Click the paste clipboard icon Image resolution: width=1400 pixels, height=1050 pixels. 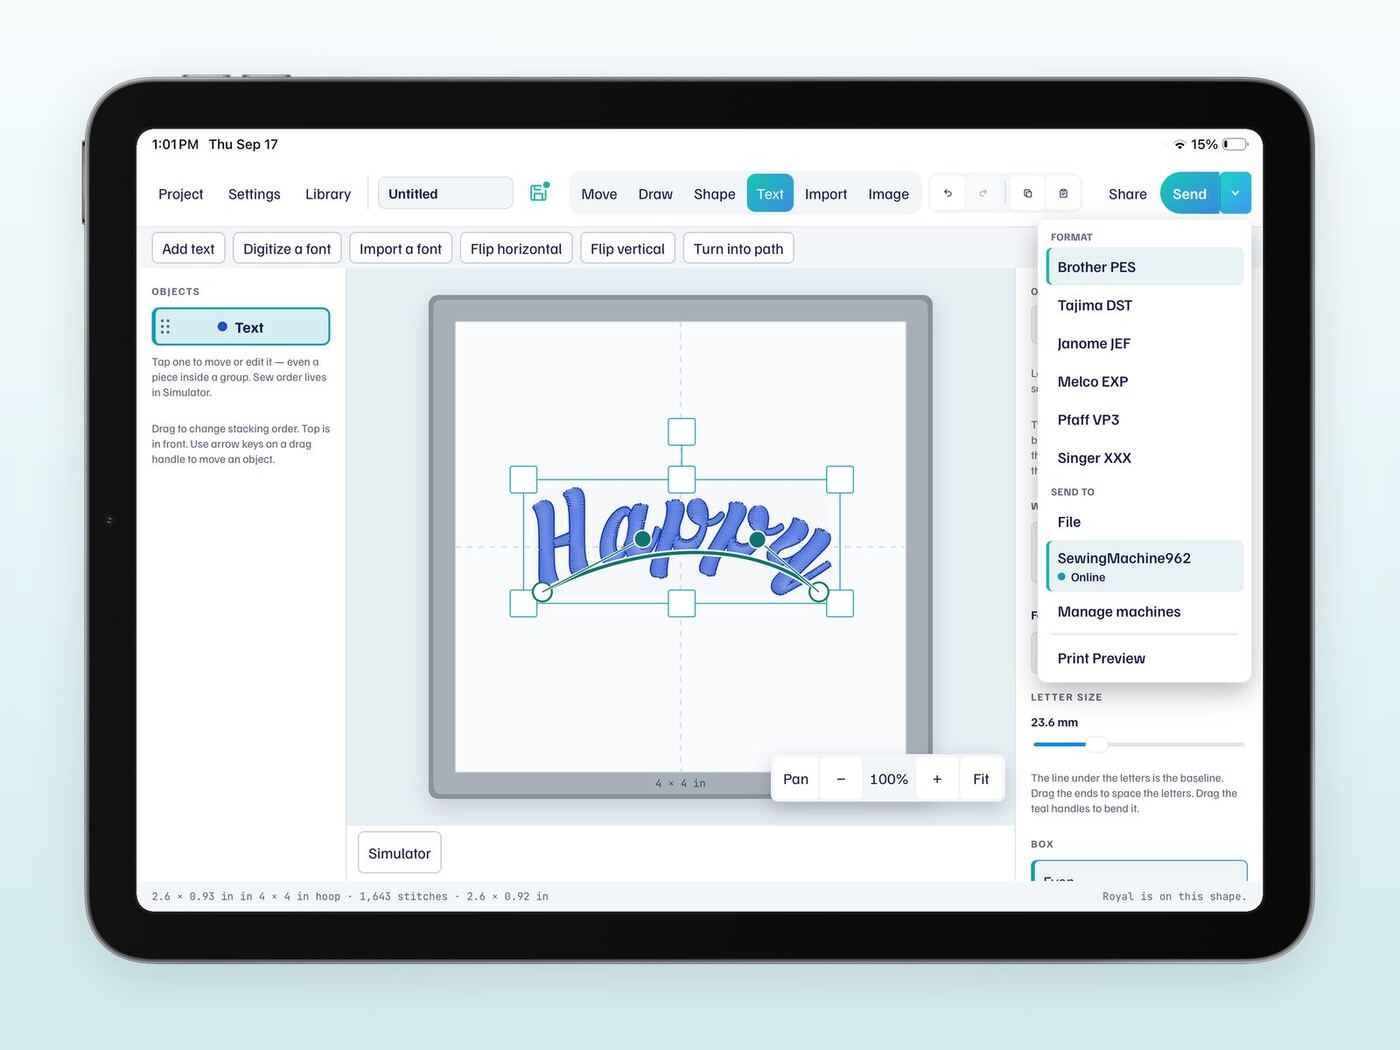1063,194
